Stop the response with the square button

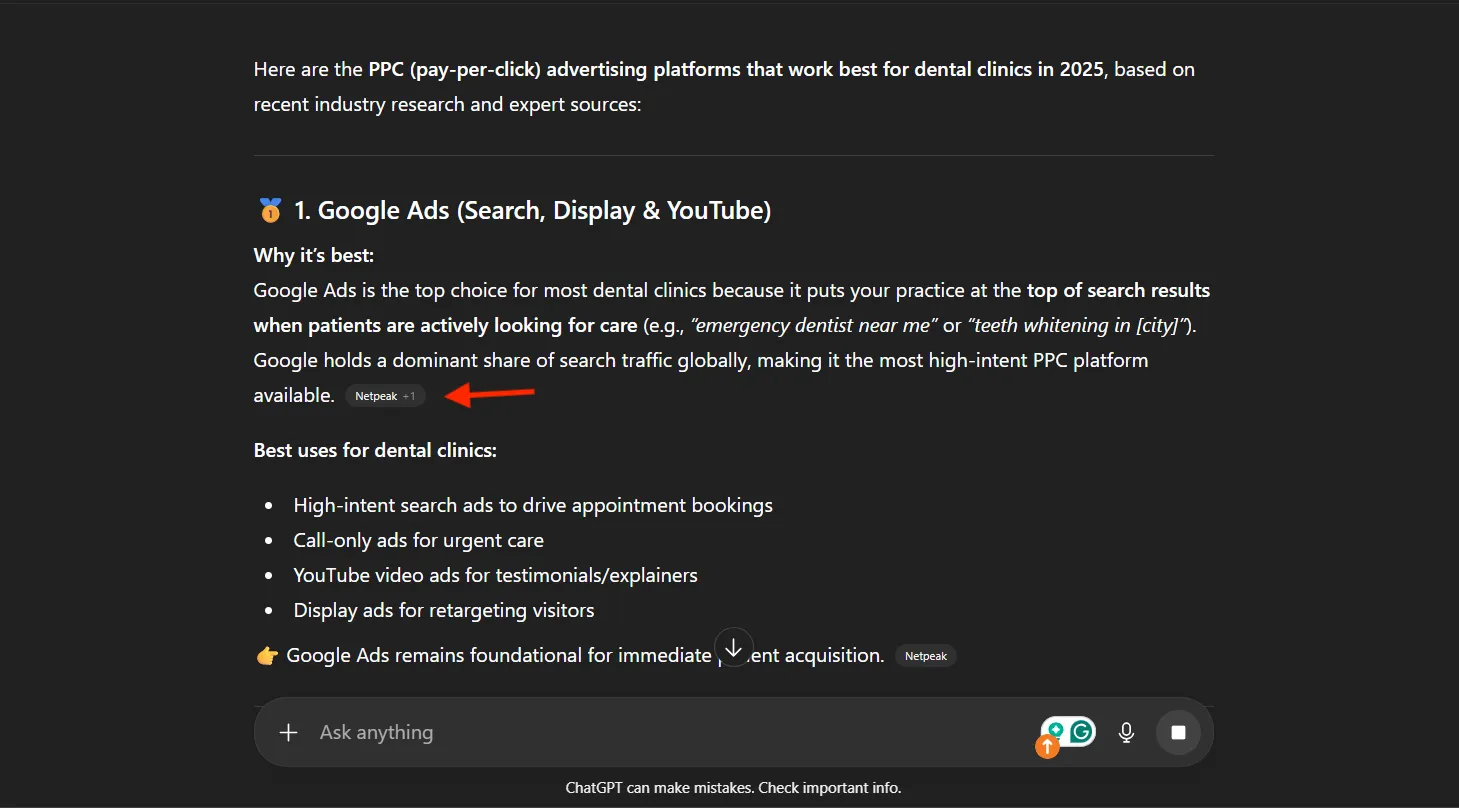pos(1178,733)
